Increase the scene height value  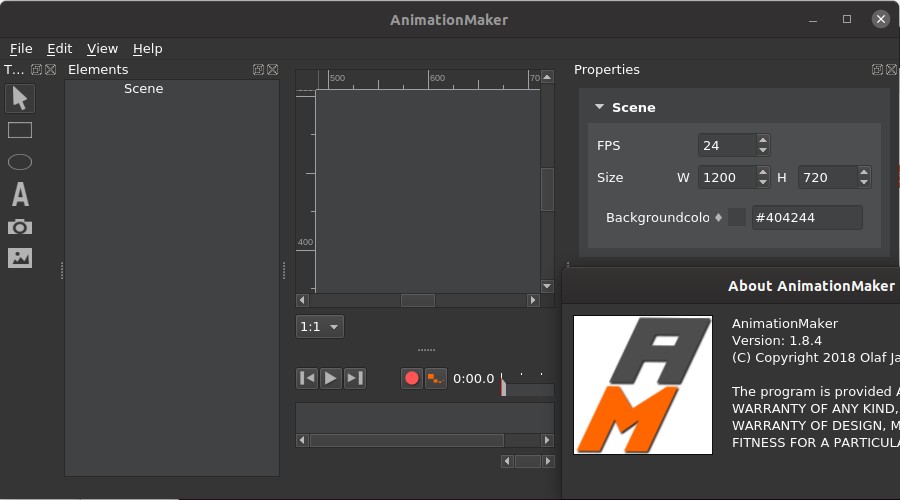coord(864,172)
